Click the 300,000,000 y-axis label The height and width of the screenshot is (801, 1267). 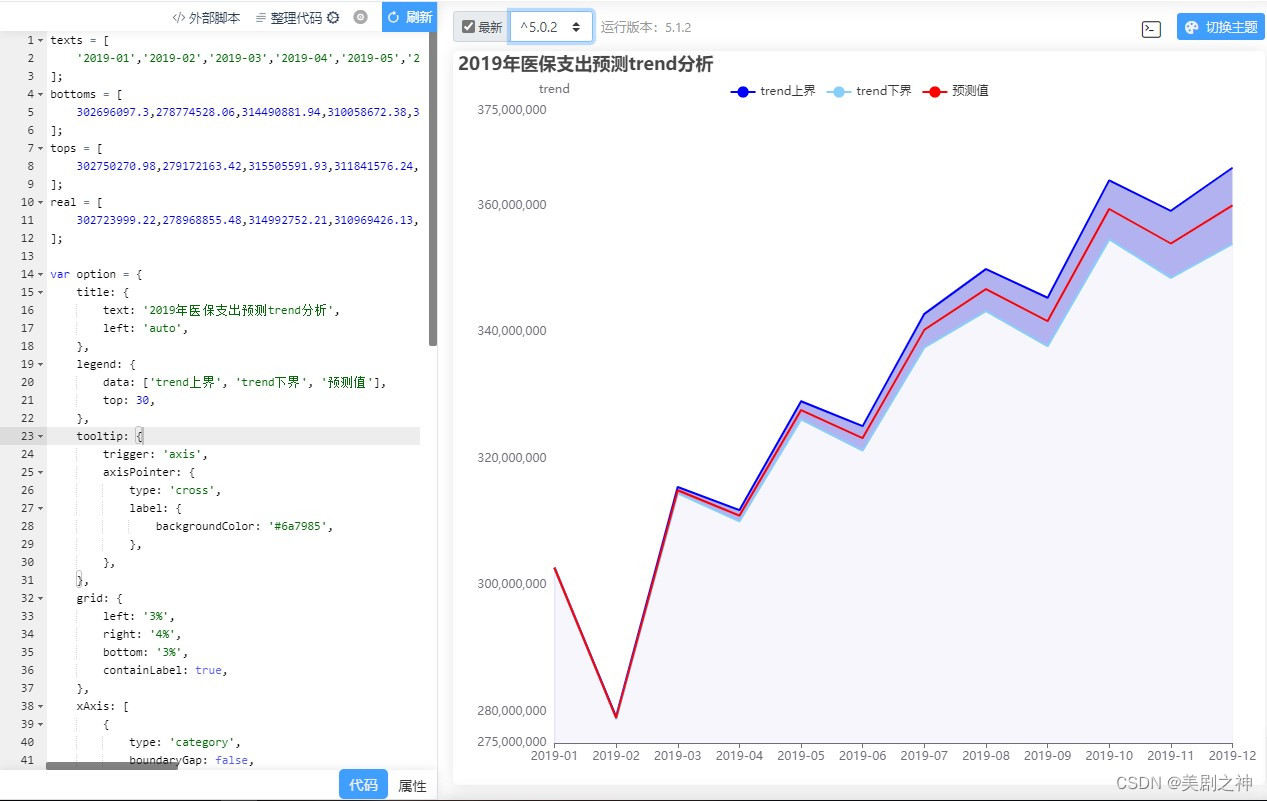(x=512, y=584)
